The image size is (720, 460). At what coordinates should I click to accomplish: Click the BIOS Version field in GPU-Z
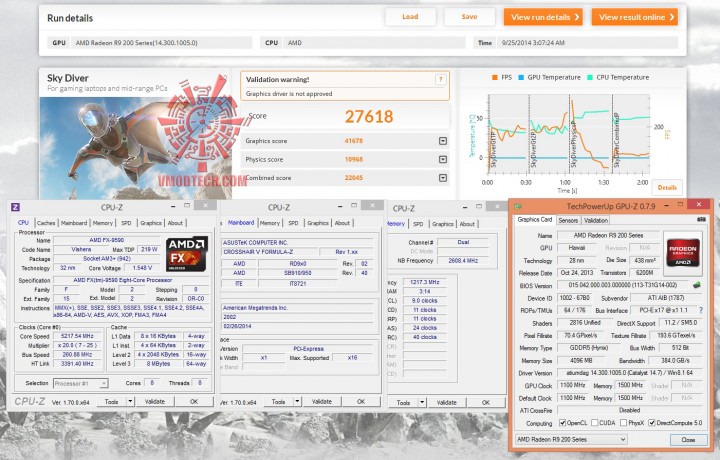(x=623, y=285)
